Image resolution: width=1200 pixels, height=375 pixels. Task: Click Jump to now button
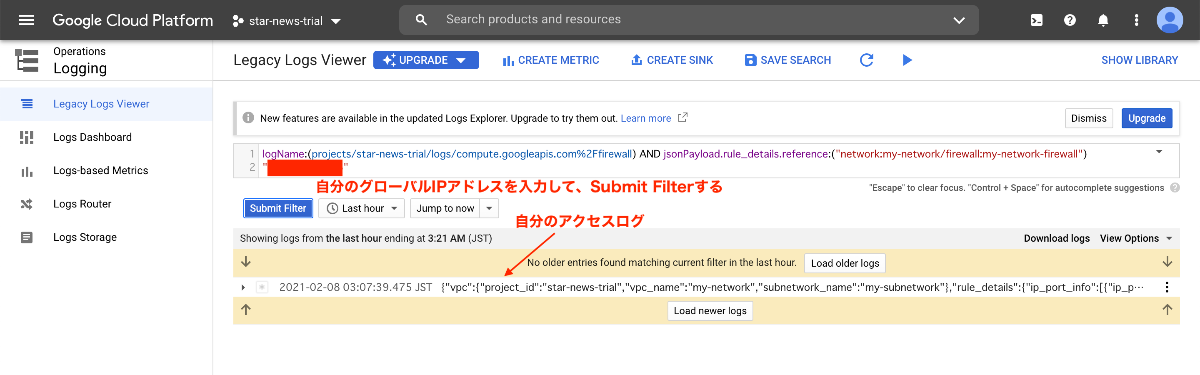[x=446, y=208]
